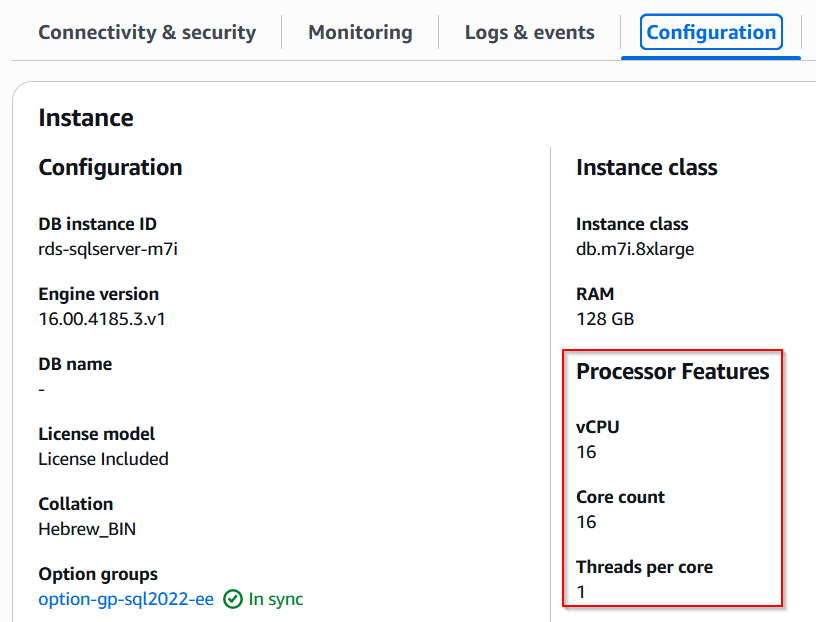Click the In sync status text

coord(276,600)
